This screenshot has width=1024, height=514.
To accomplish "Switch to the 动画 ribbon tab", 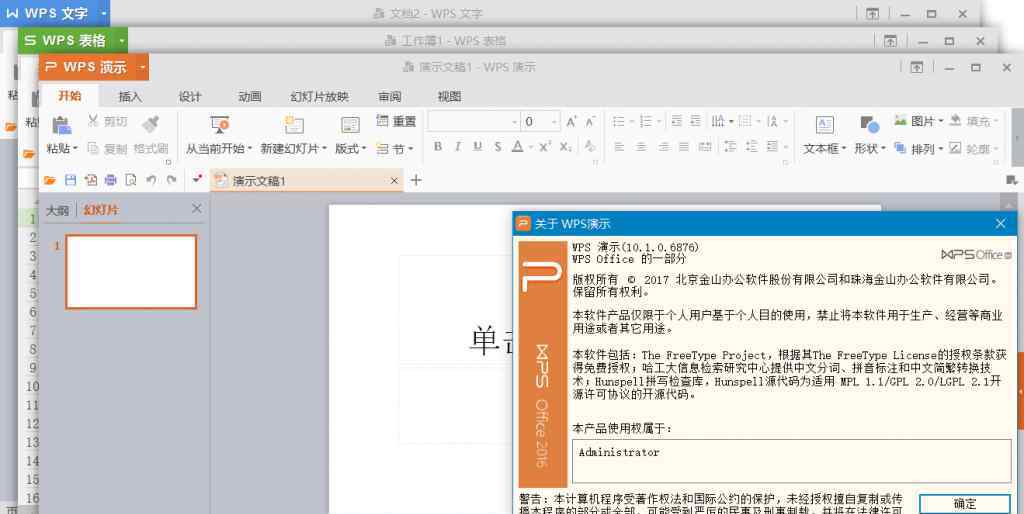I will pyautogui.click(x=250, y=97).
